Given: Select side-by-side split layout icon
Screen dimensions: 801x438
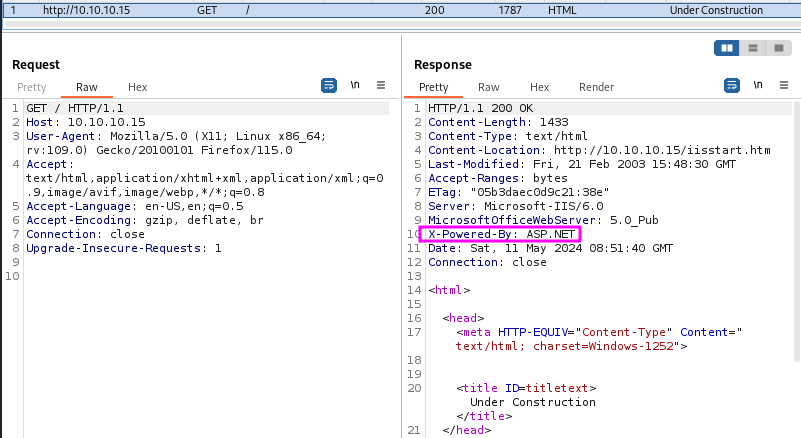Looking at the screenshot, I should click(x=727, y=48).
